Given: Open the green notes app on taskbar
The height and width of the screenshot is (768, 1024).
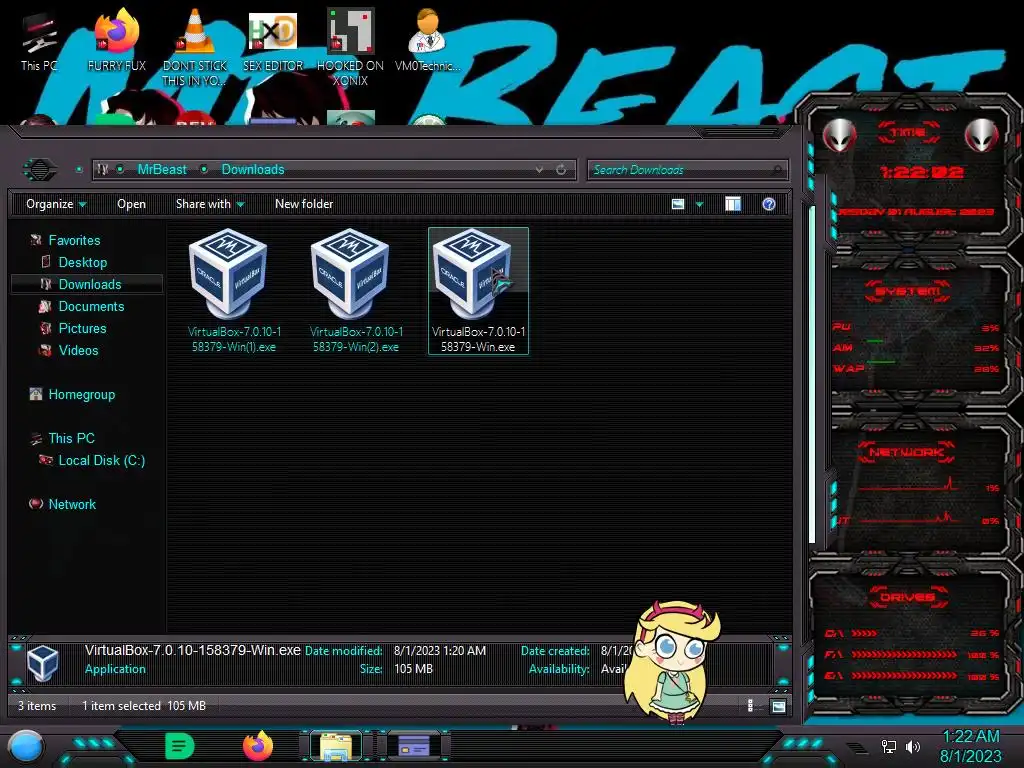Looking at the screenshot, I should 180,746.
